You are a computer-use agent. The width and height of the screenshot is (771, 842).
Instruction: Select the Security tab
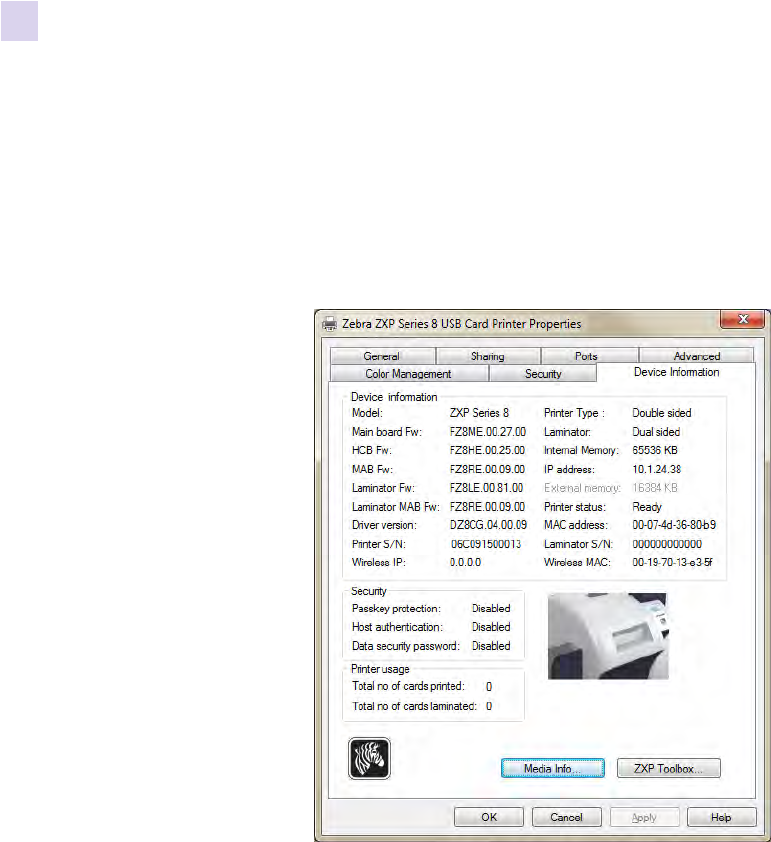(x=543, y=374)
